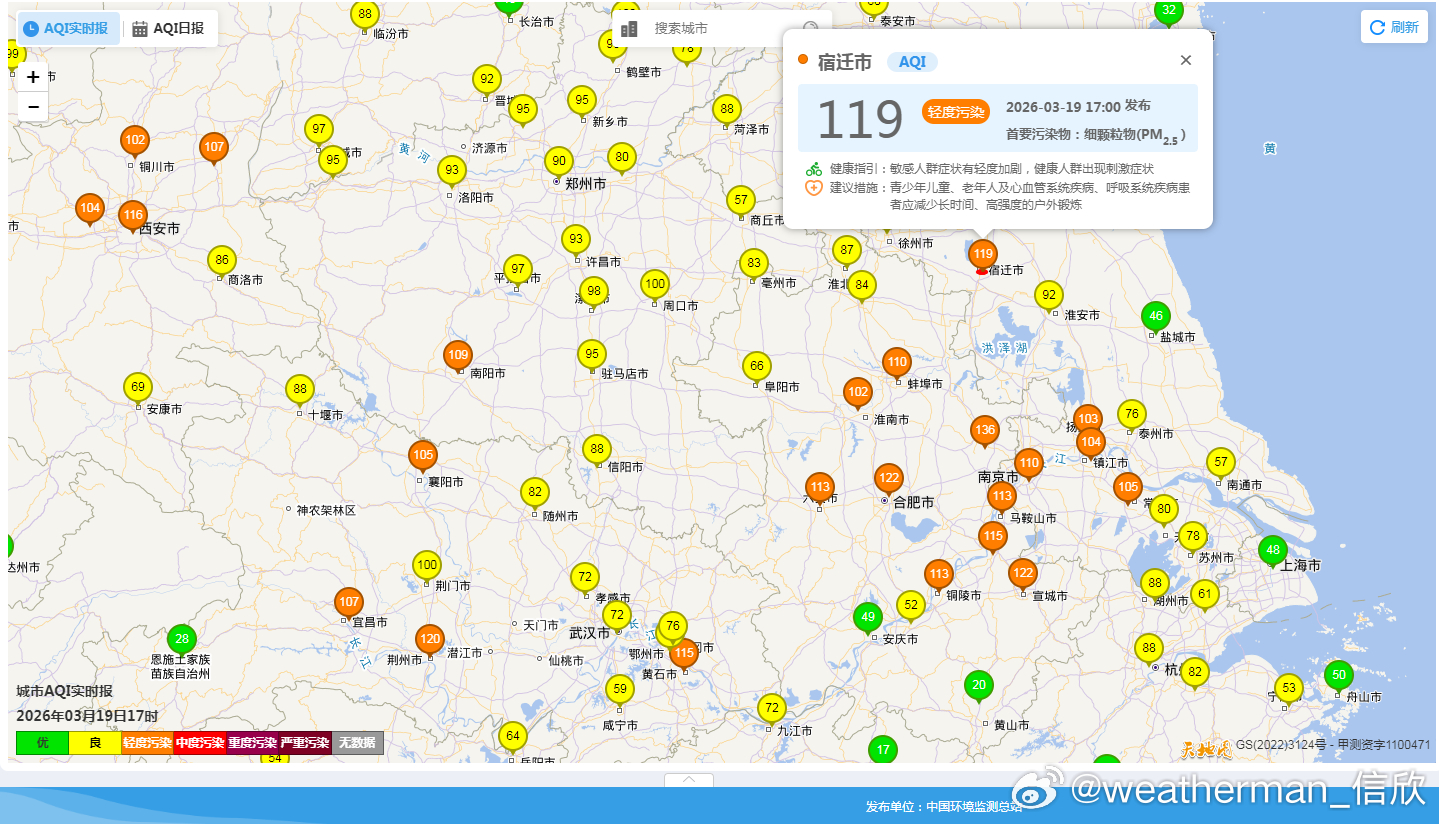Click the 46 marker at 盐城市
1439x824 pixels.
click(x=1156, y=317)
